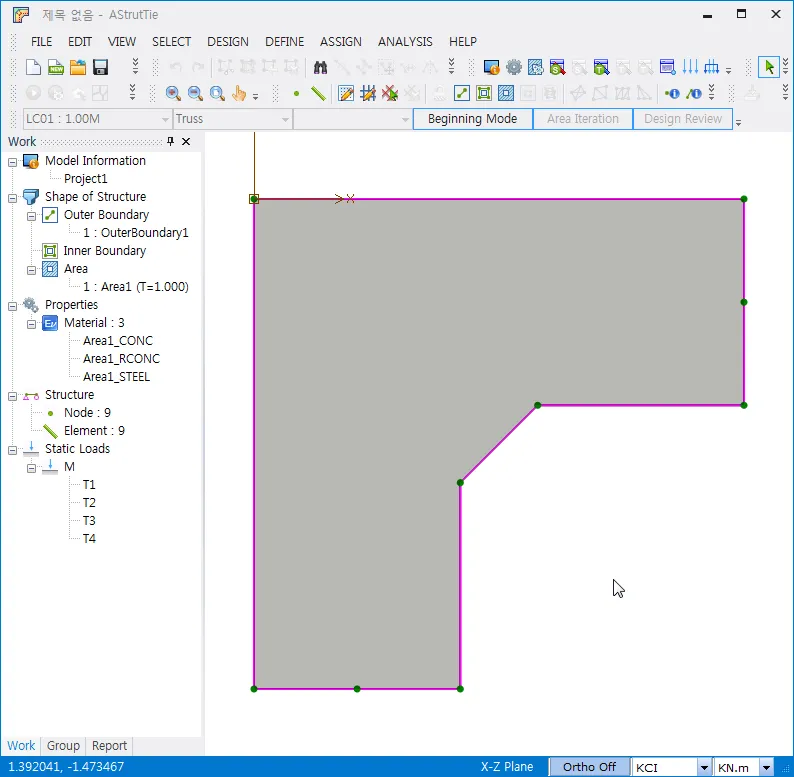Open the DESIGN menu
The image size is (794, 777).
coord(228,42)
